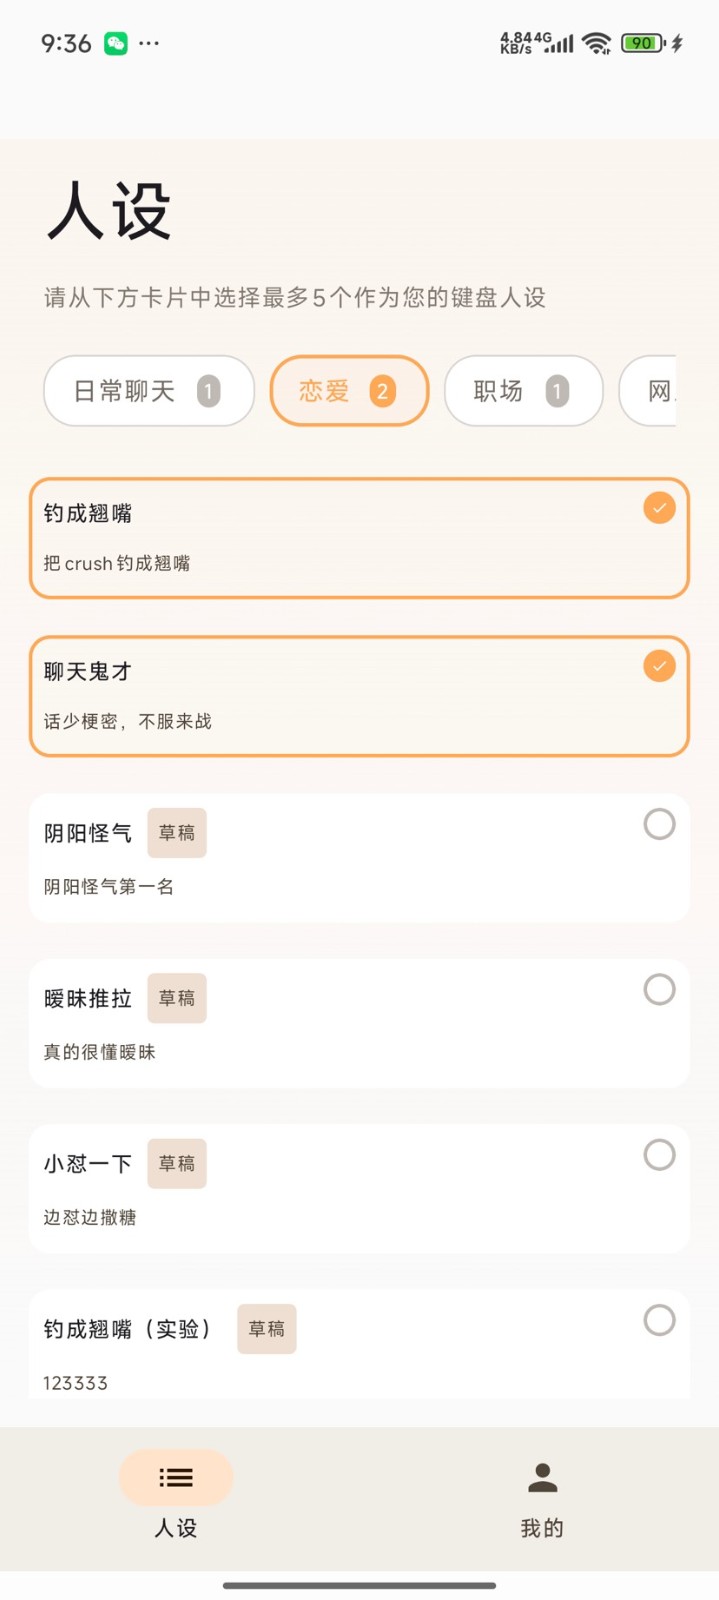Tap the count badge 2 on 恋爱 chip
The height and width of the screenshot is (1600, 719).
(383, 391)
